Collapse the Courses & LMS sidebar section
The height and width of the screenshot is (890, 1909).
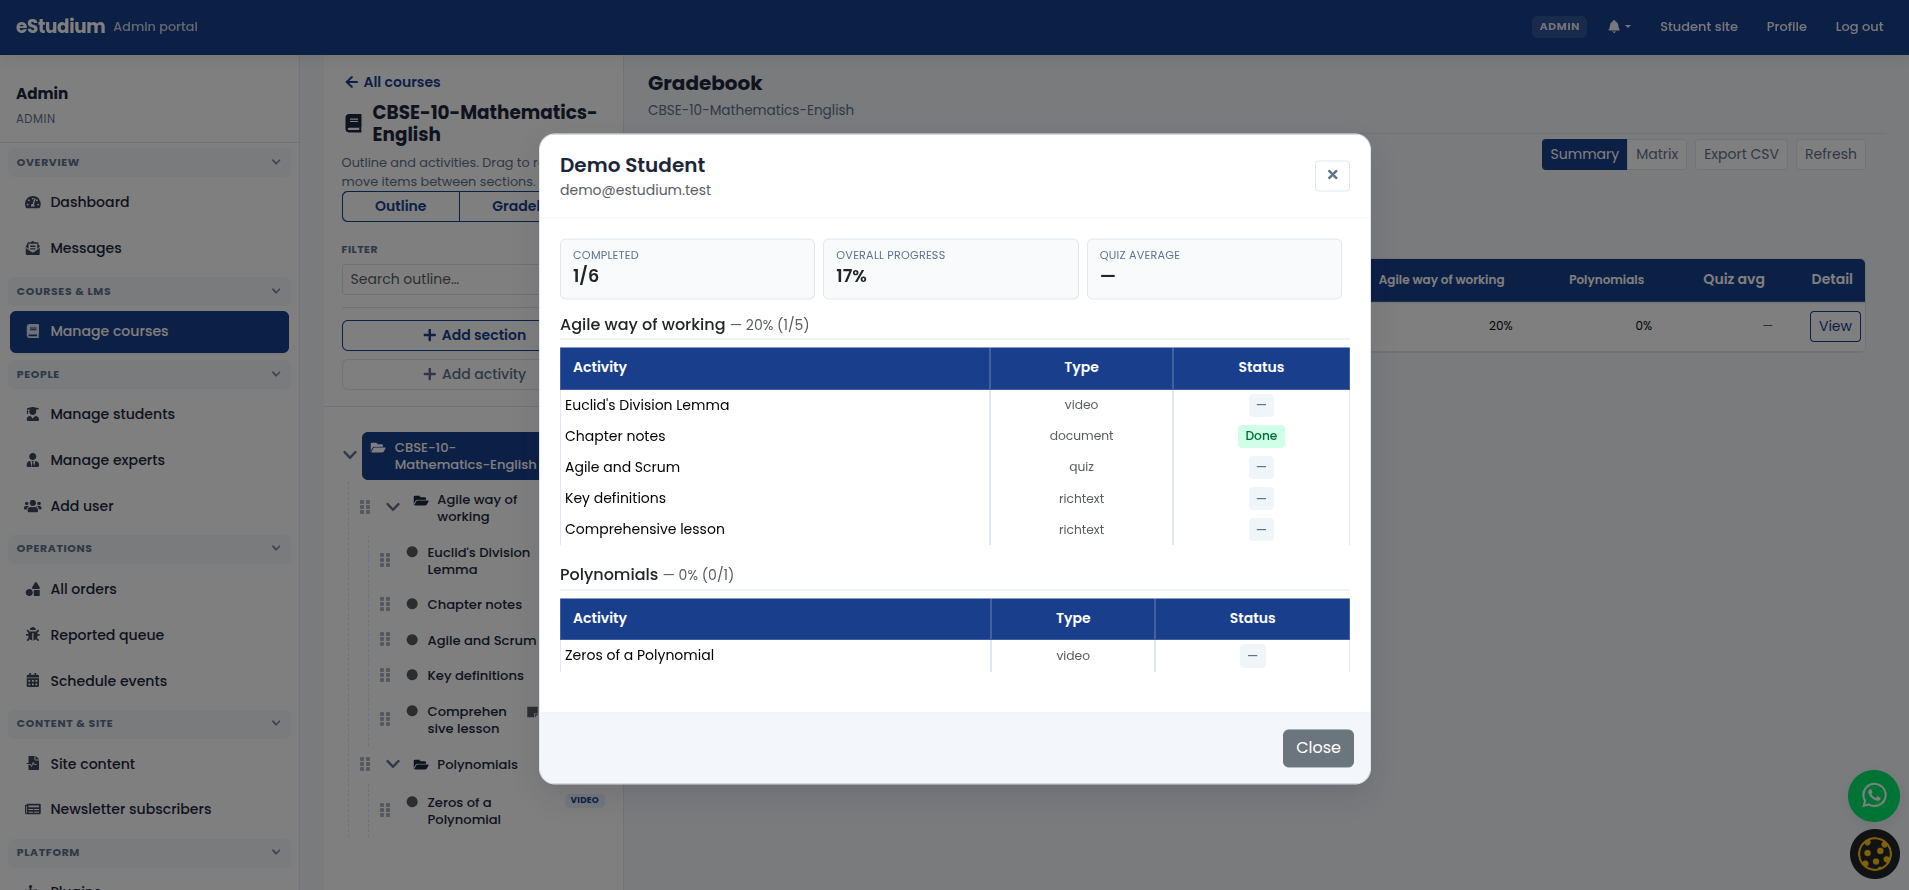(276, 291)
